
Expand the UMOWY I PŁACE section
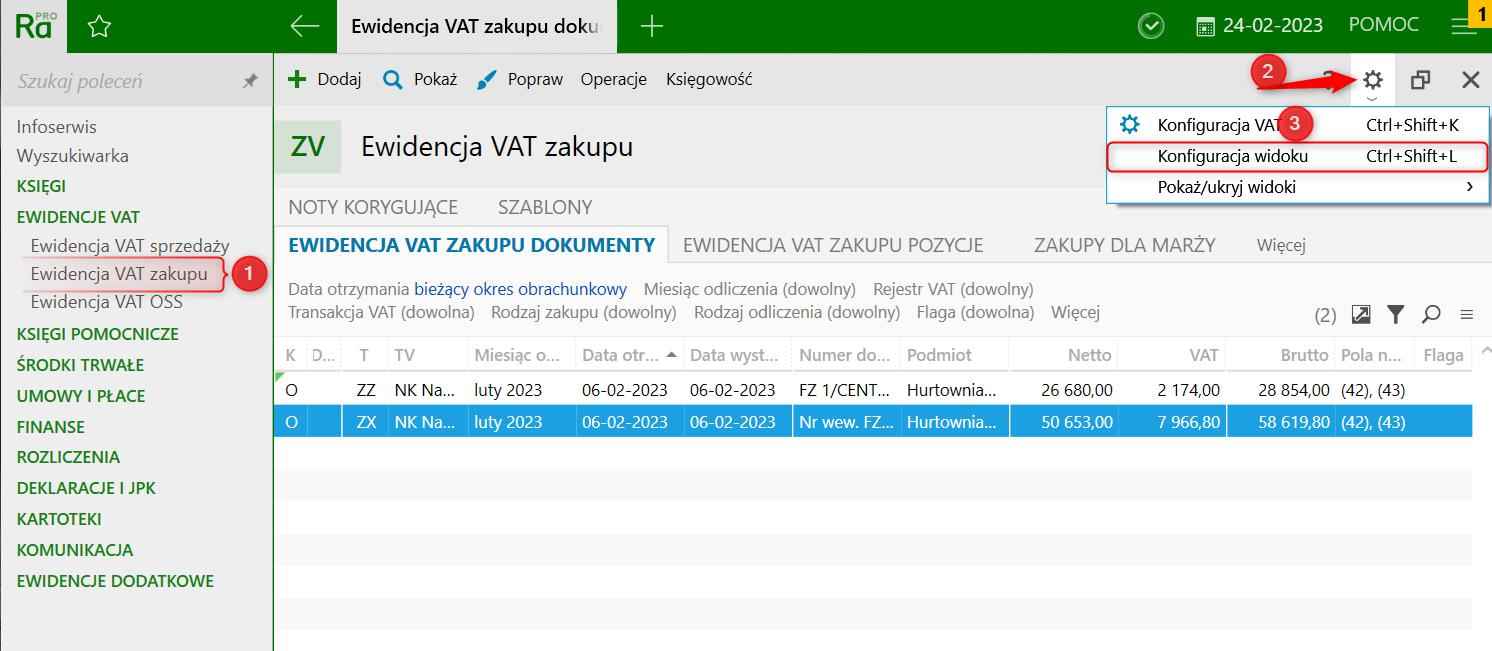coord(81,396)
